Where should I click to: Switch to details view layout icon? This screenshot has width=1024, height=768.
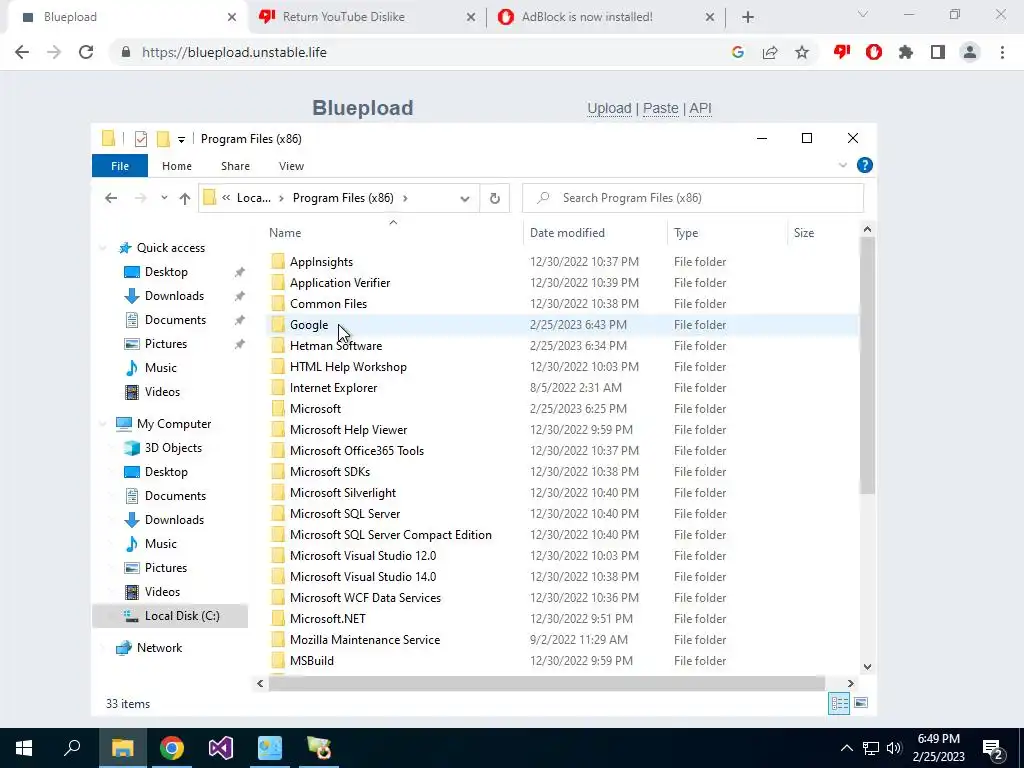tap(839, 703)
